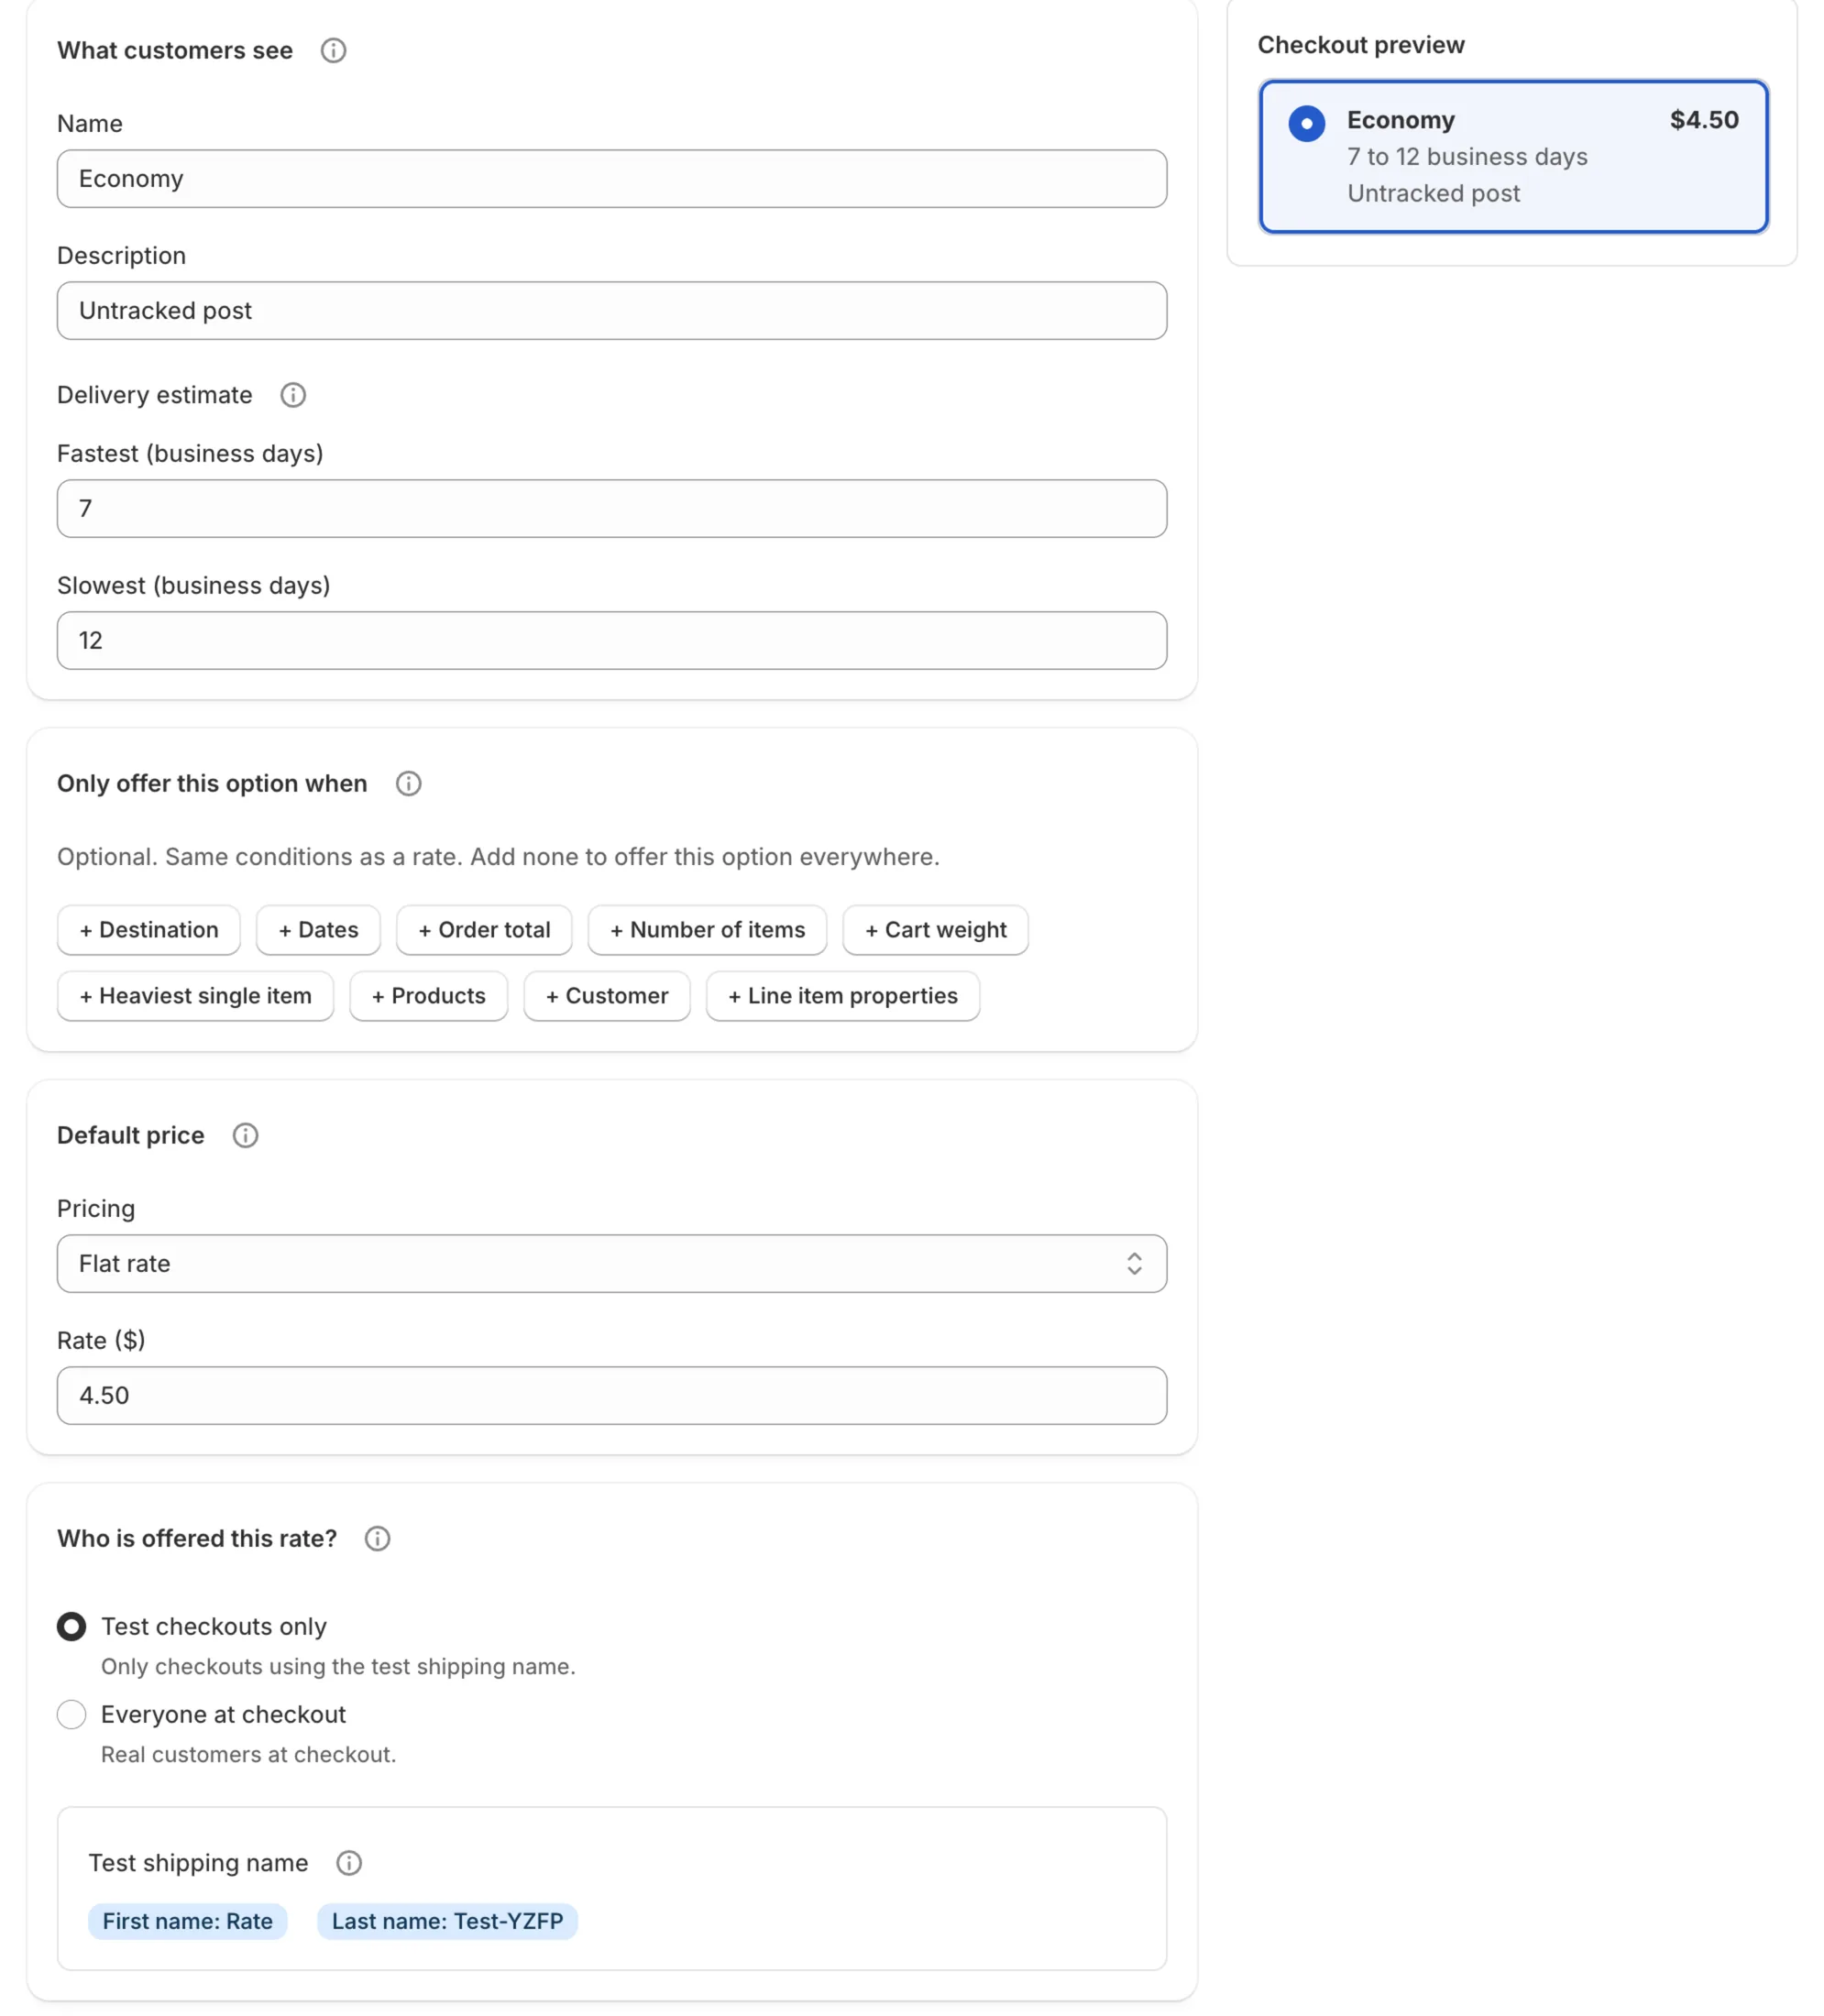Screen dimensions: 1824x2016
Task: Edit the Slowest business days field
Action: (612, 640)
